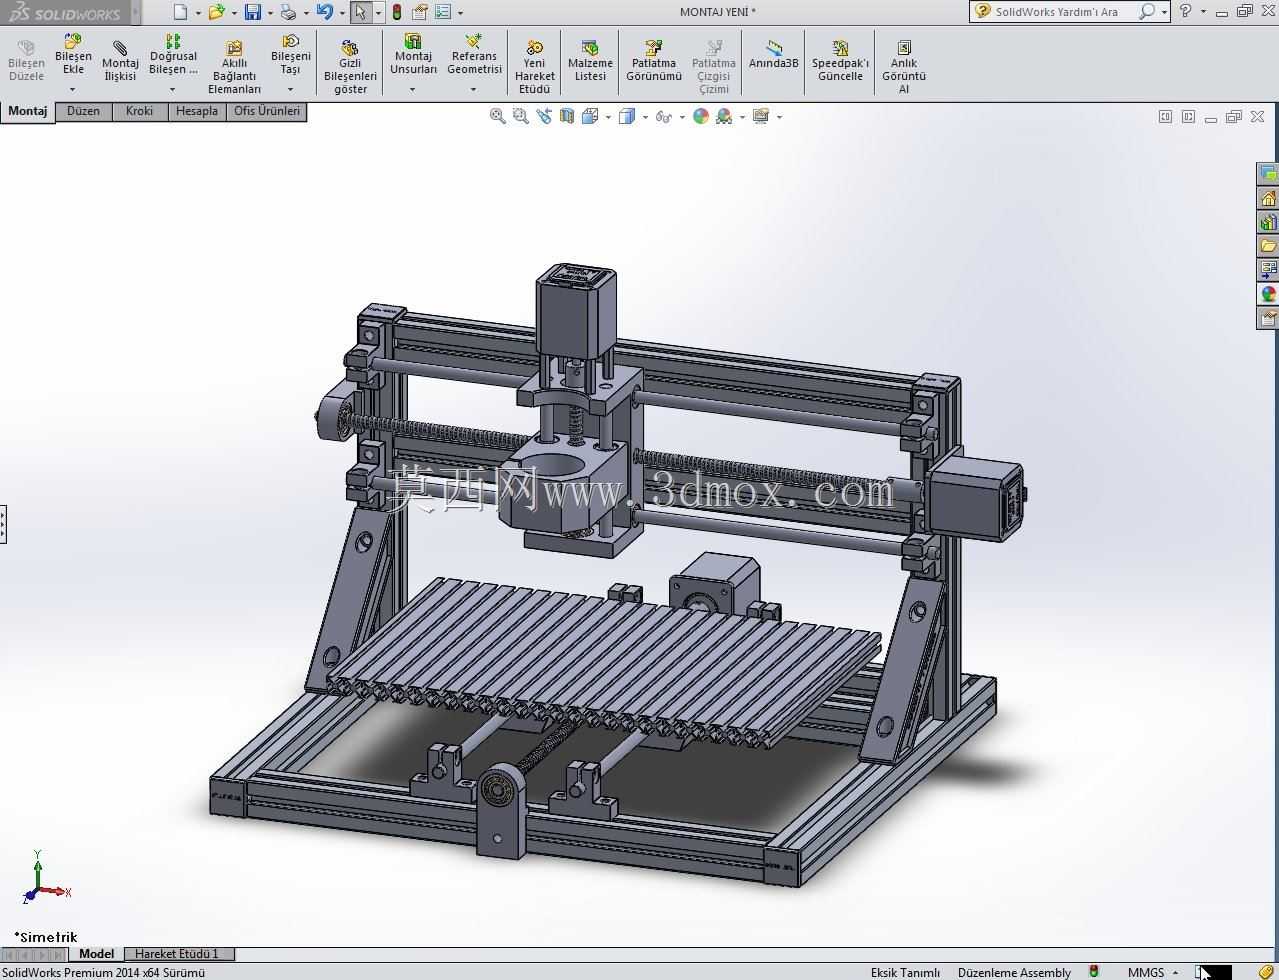Screen dimensions: 1279x980
Task: Click Gizli Bileşenleri göster tool
Action: (x=350, y=68)
